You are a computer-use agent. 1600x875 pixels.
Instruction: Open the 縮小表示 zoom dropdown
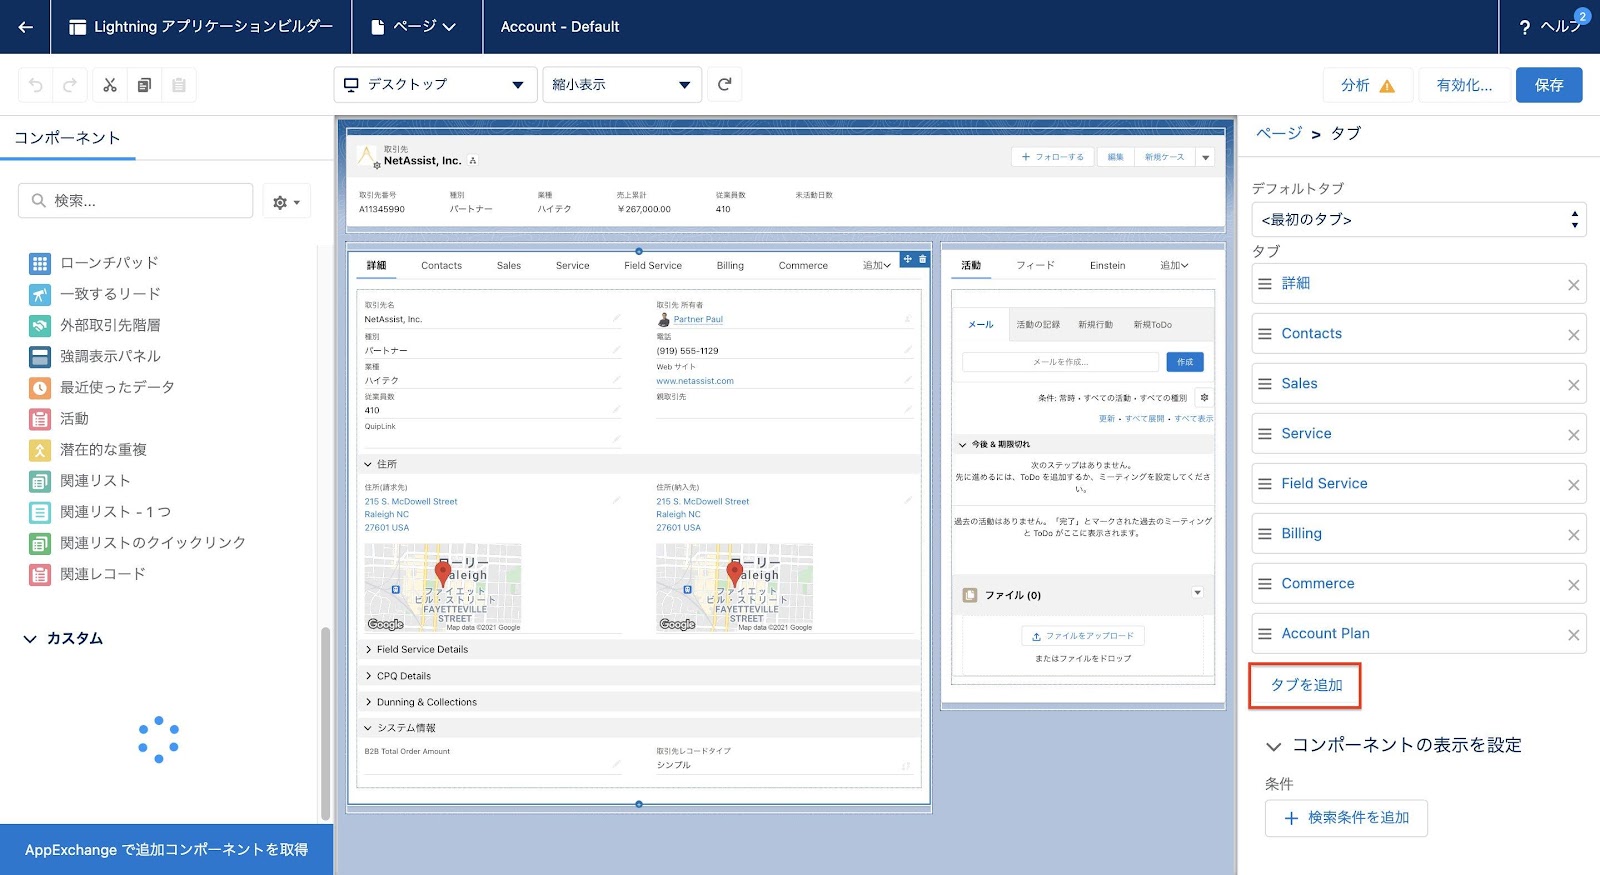[x=621, y=85]
